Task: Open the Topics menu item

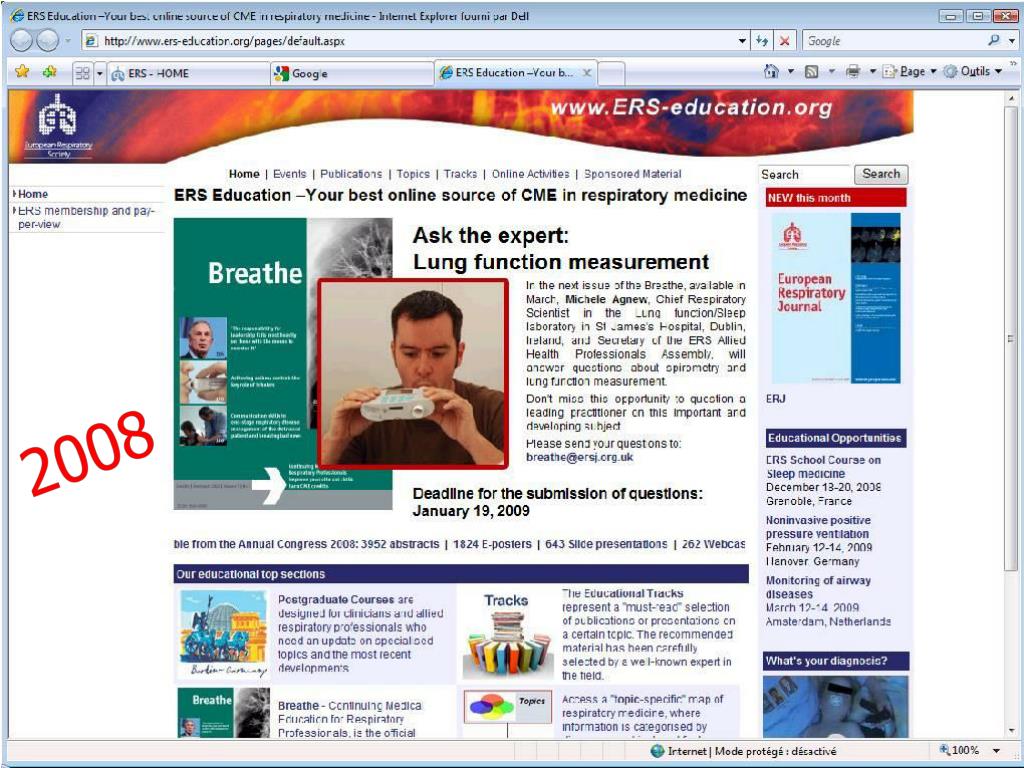Action: point(413,174)
